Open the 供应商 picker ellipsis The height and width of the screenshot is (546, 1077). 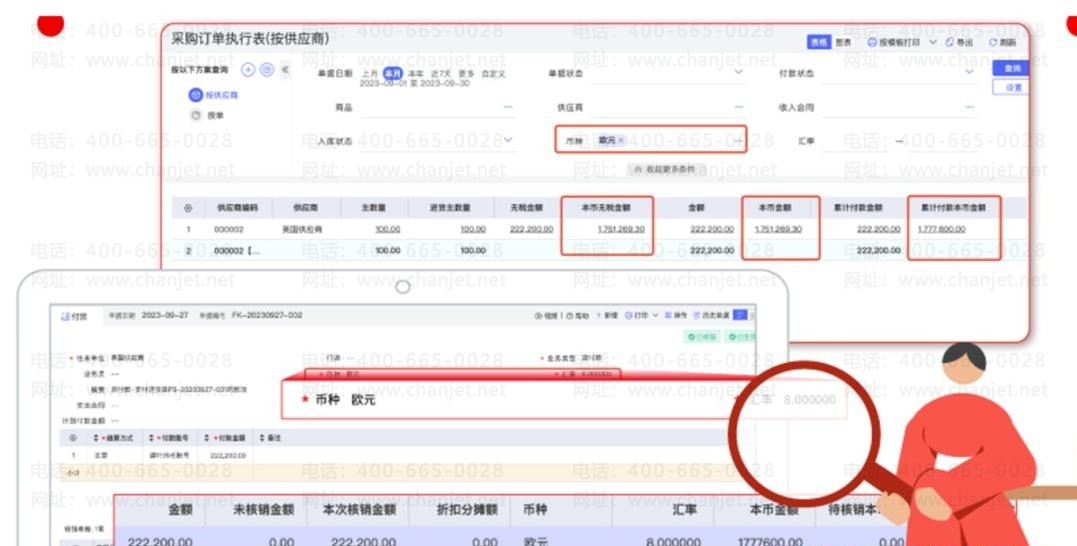[x=738, y=107]
